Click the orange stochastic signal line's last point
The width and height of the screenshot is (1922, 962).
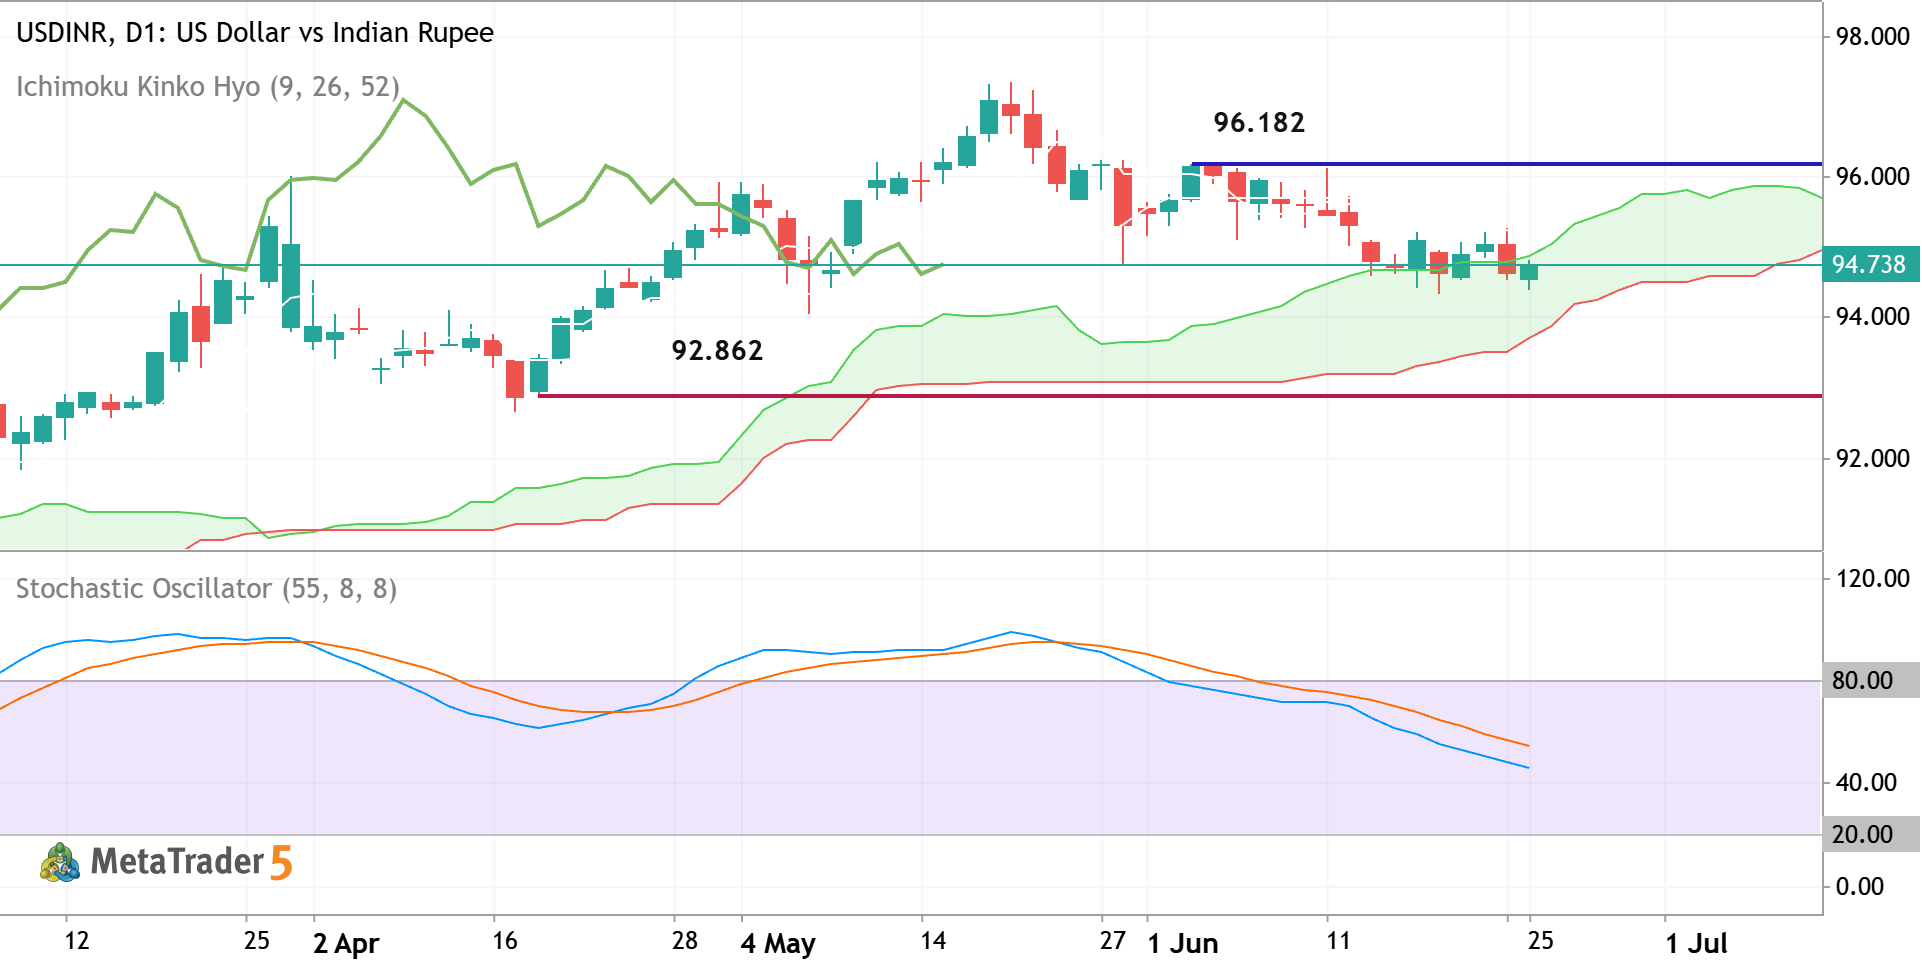pyautogui.click(x=1528, y=746)
